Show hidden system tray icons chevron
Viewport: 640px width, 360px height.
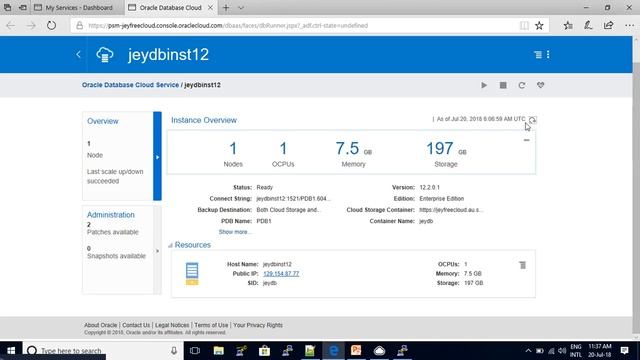[x=528, y=351]
